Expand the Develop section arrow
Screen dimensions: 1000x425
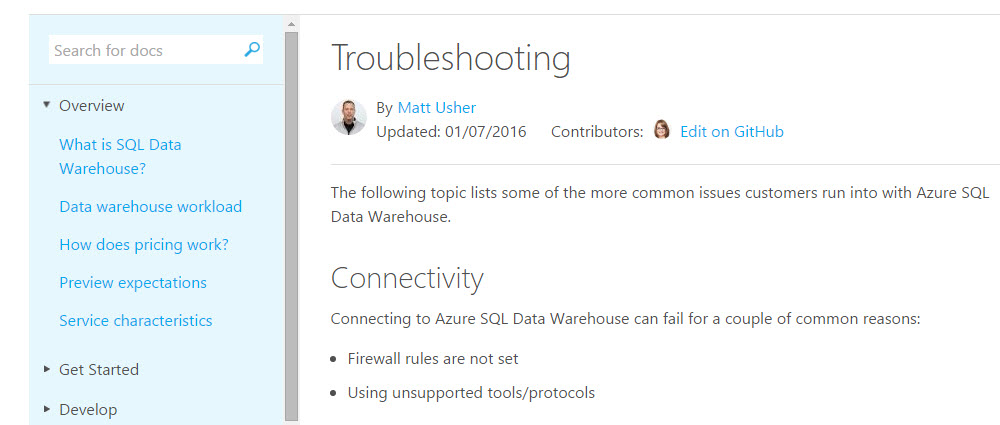click(46, 409)
